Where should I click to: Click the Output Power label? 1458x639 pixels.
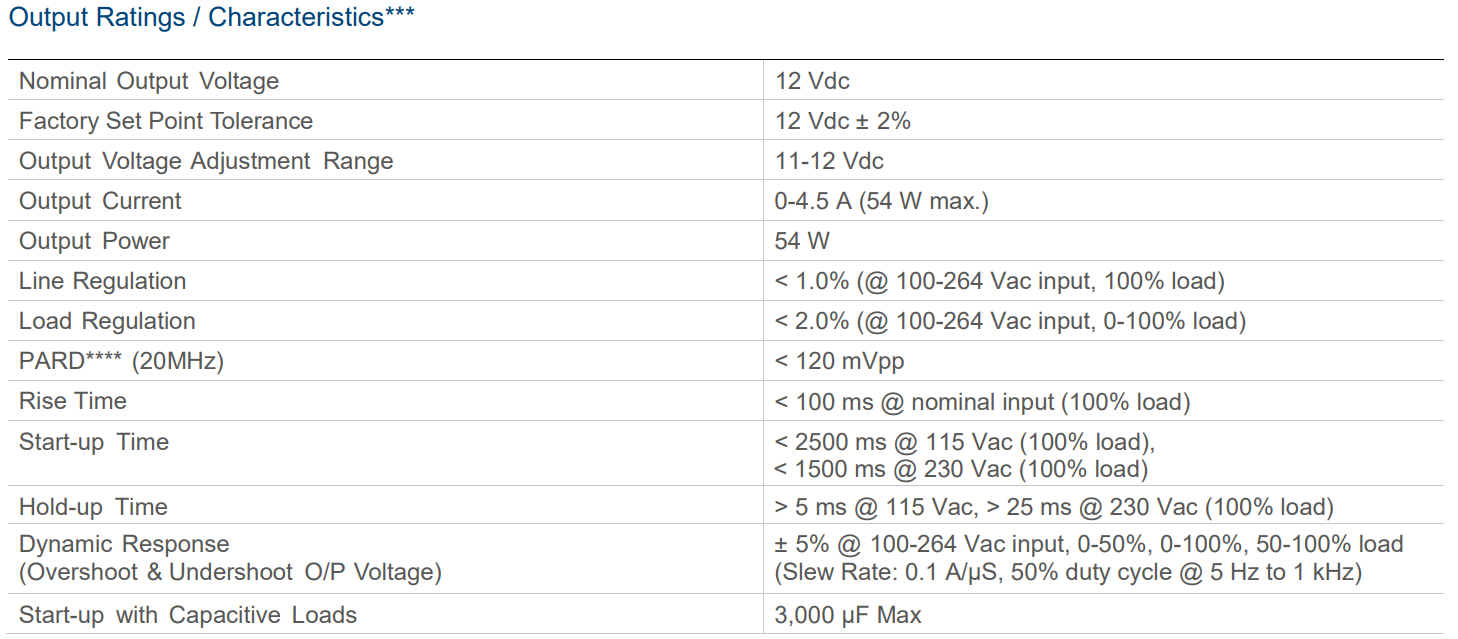coord(94,241)
